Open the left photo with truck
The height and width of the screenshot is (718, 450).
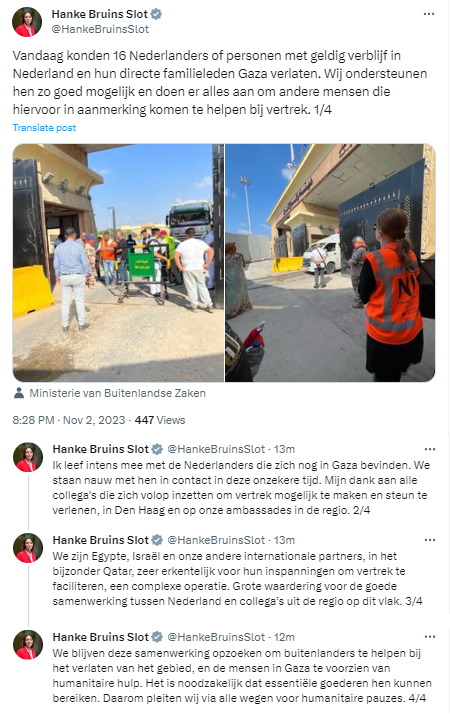pyautogui.click(x=118, y=263)
